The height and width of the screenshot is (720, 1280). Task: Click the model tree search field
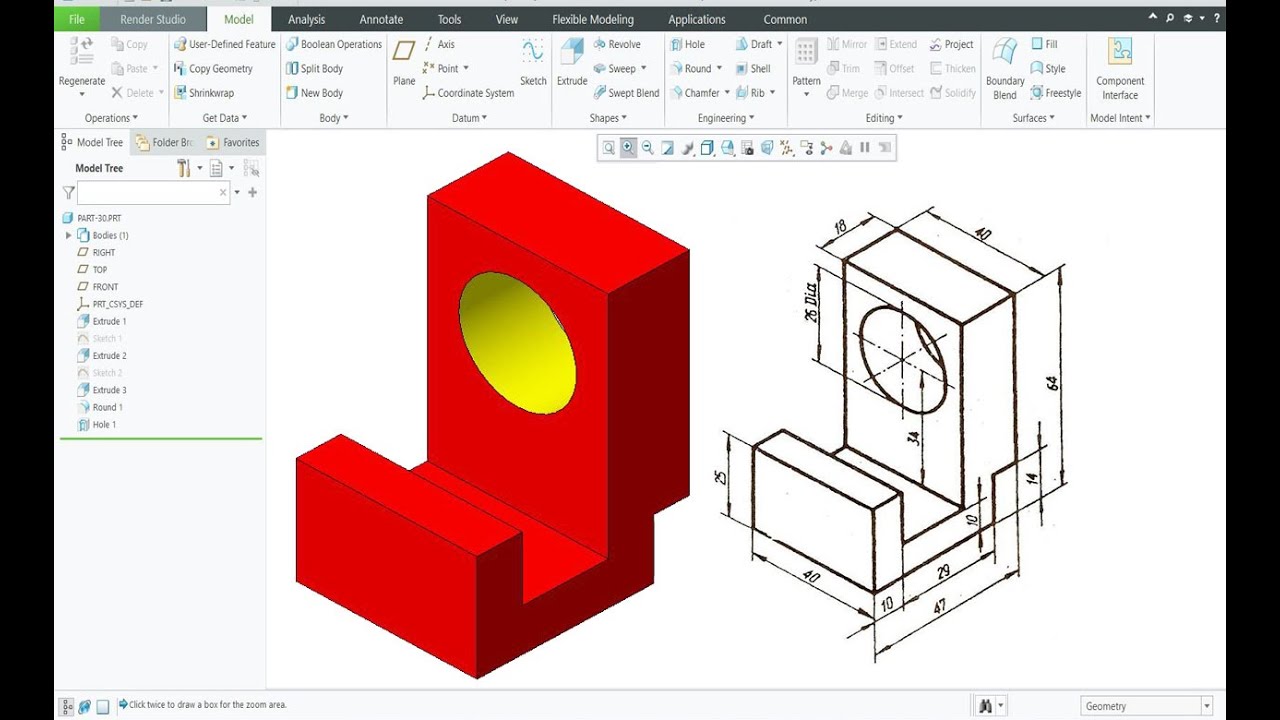(153, 192)
